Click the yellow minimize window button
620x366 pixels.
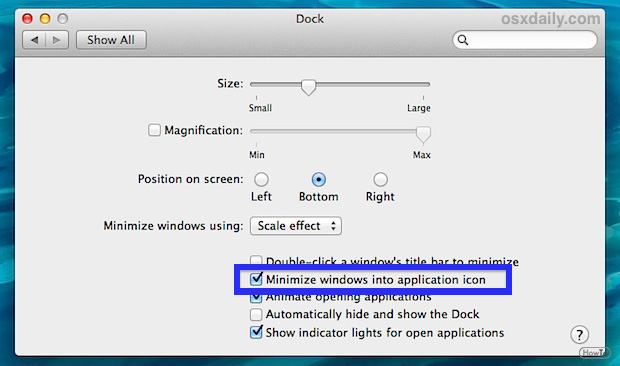(45, 19)
